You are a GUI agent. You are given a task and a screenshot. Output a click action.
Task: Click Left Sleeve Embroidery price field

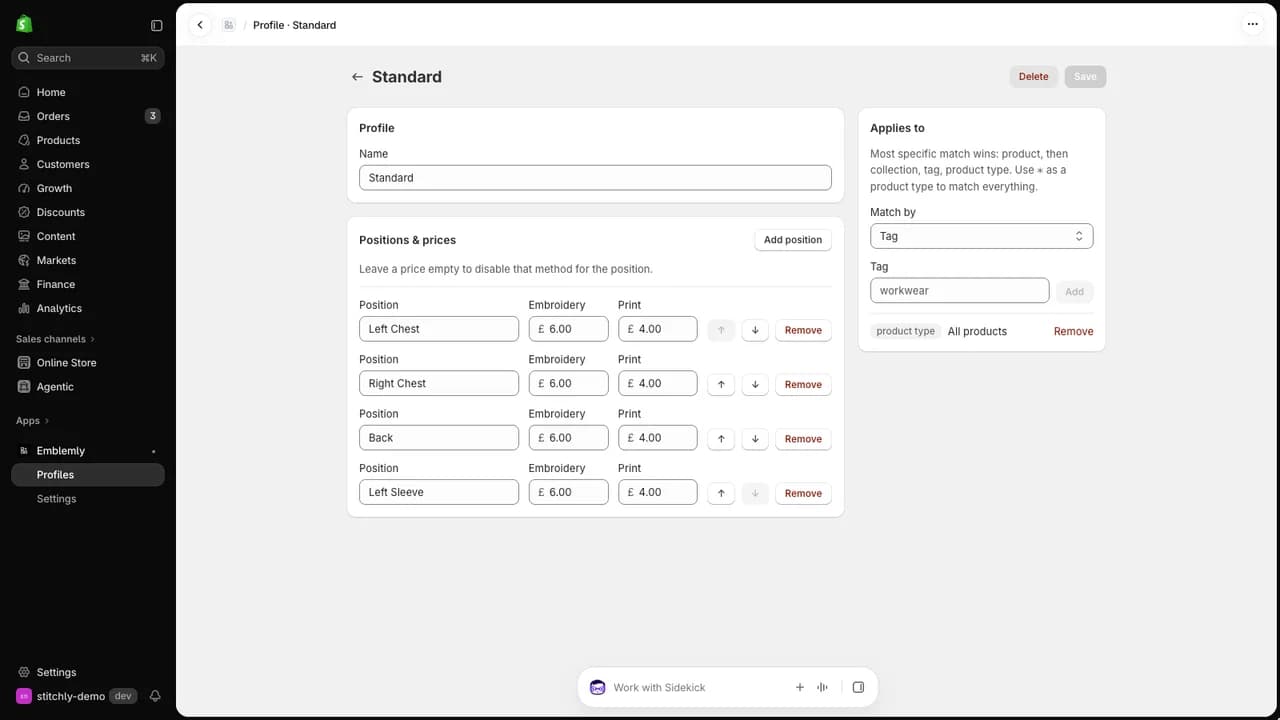(568, 492)
